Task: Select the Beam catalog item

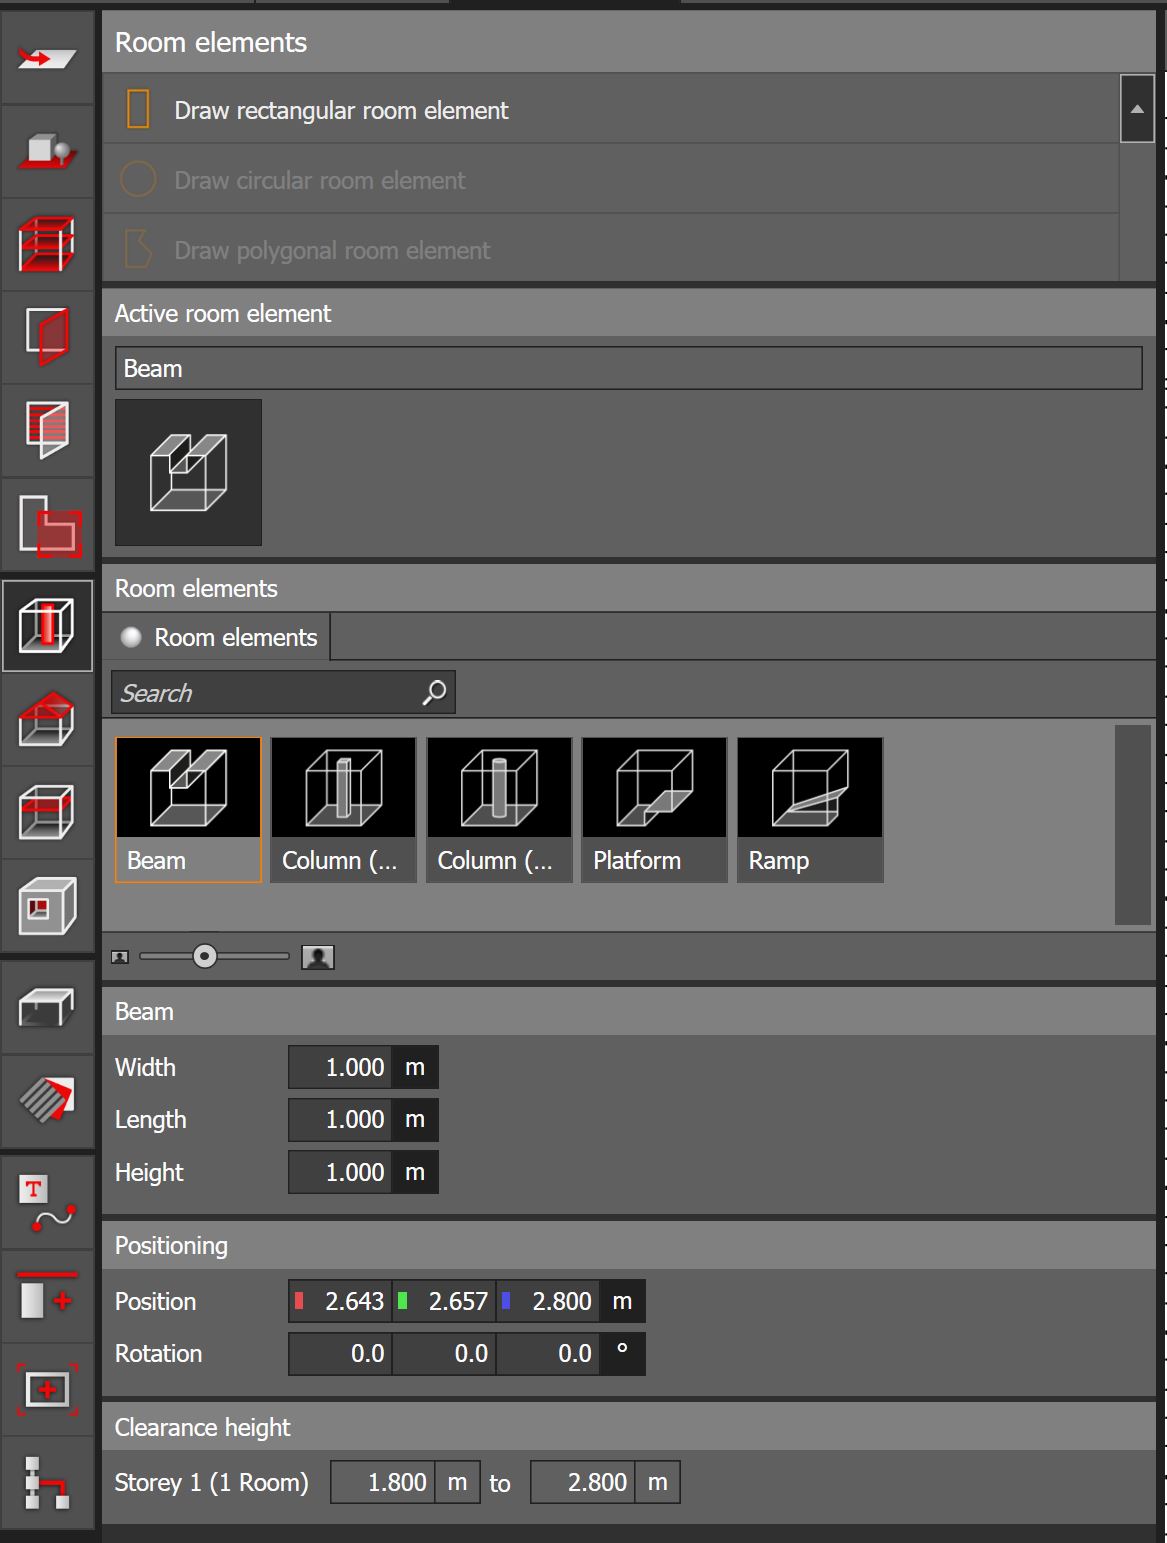Action: (x=188, y=809)
